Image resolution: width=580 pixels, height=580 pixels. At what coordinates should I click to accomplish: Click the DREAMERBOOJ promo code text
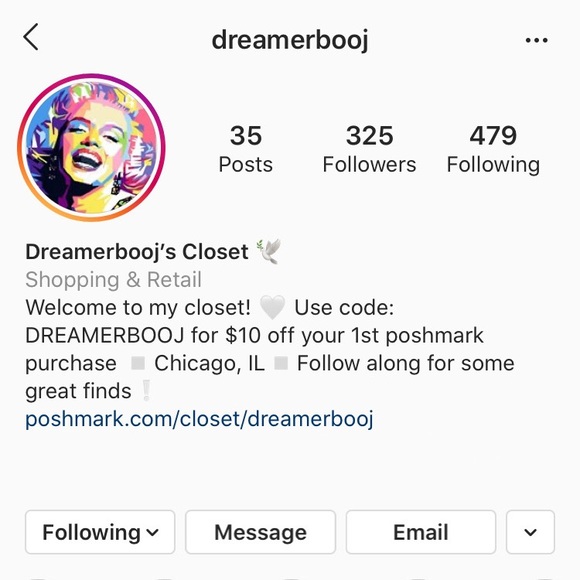click(x=105, y=335)
